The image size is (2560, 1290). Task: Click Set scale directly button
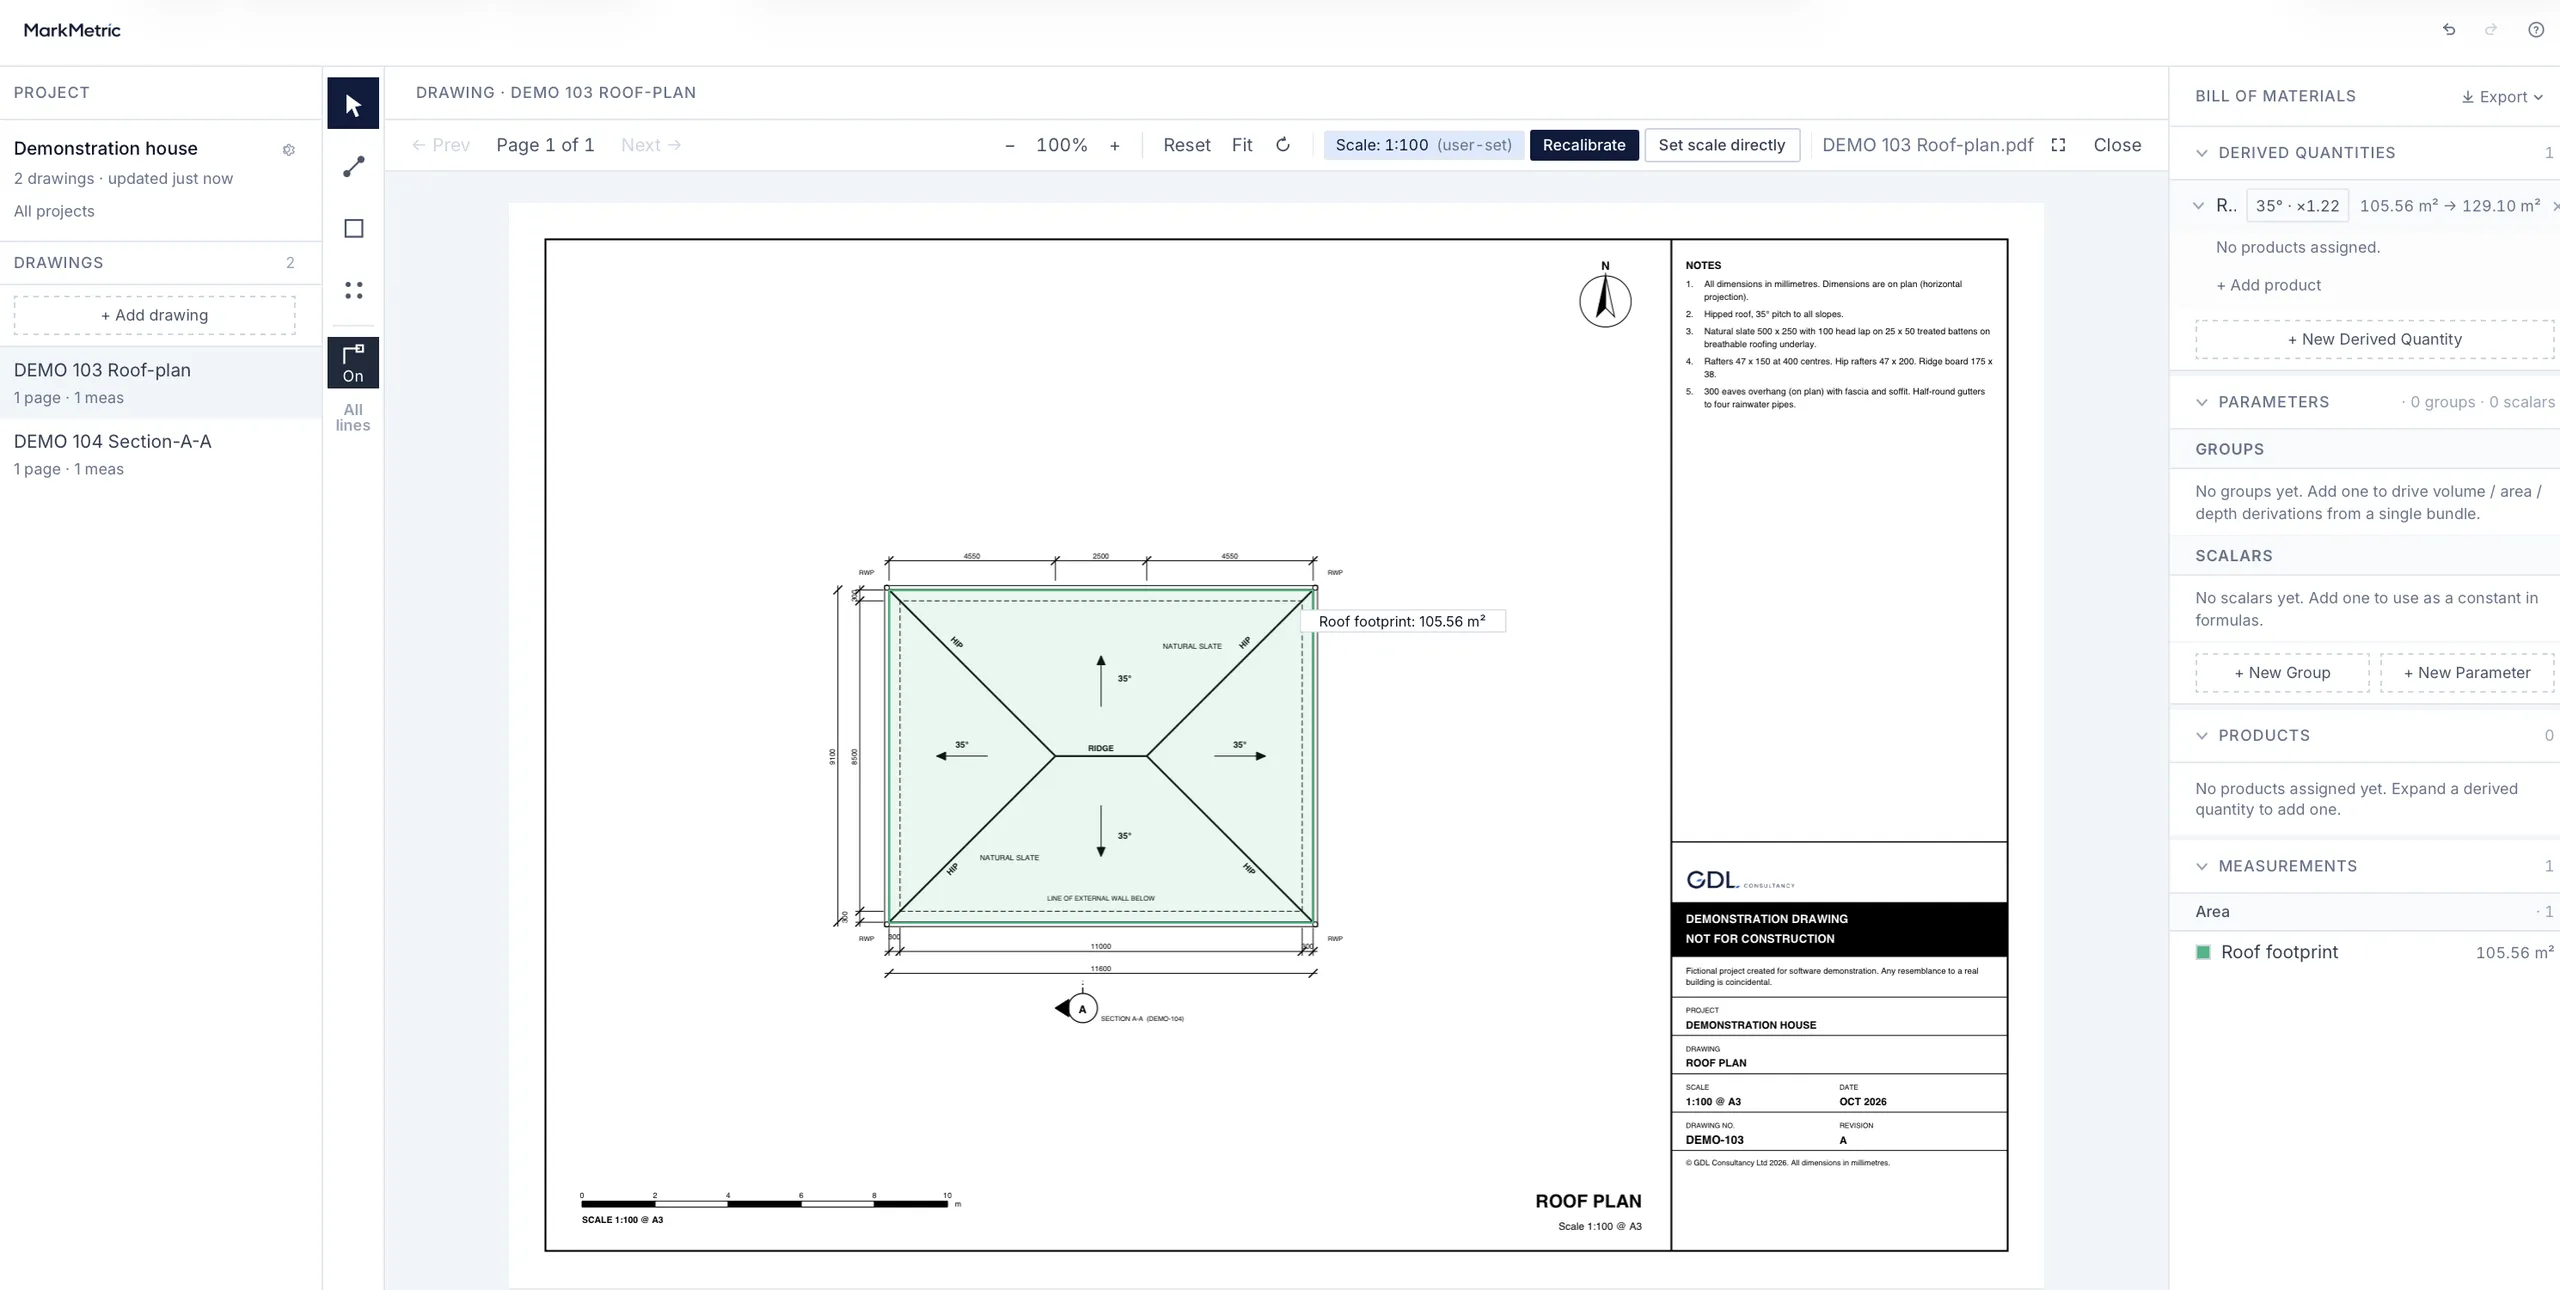(x=1722, y=145)
